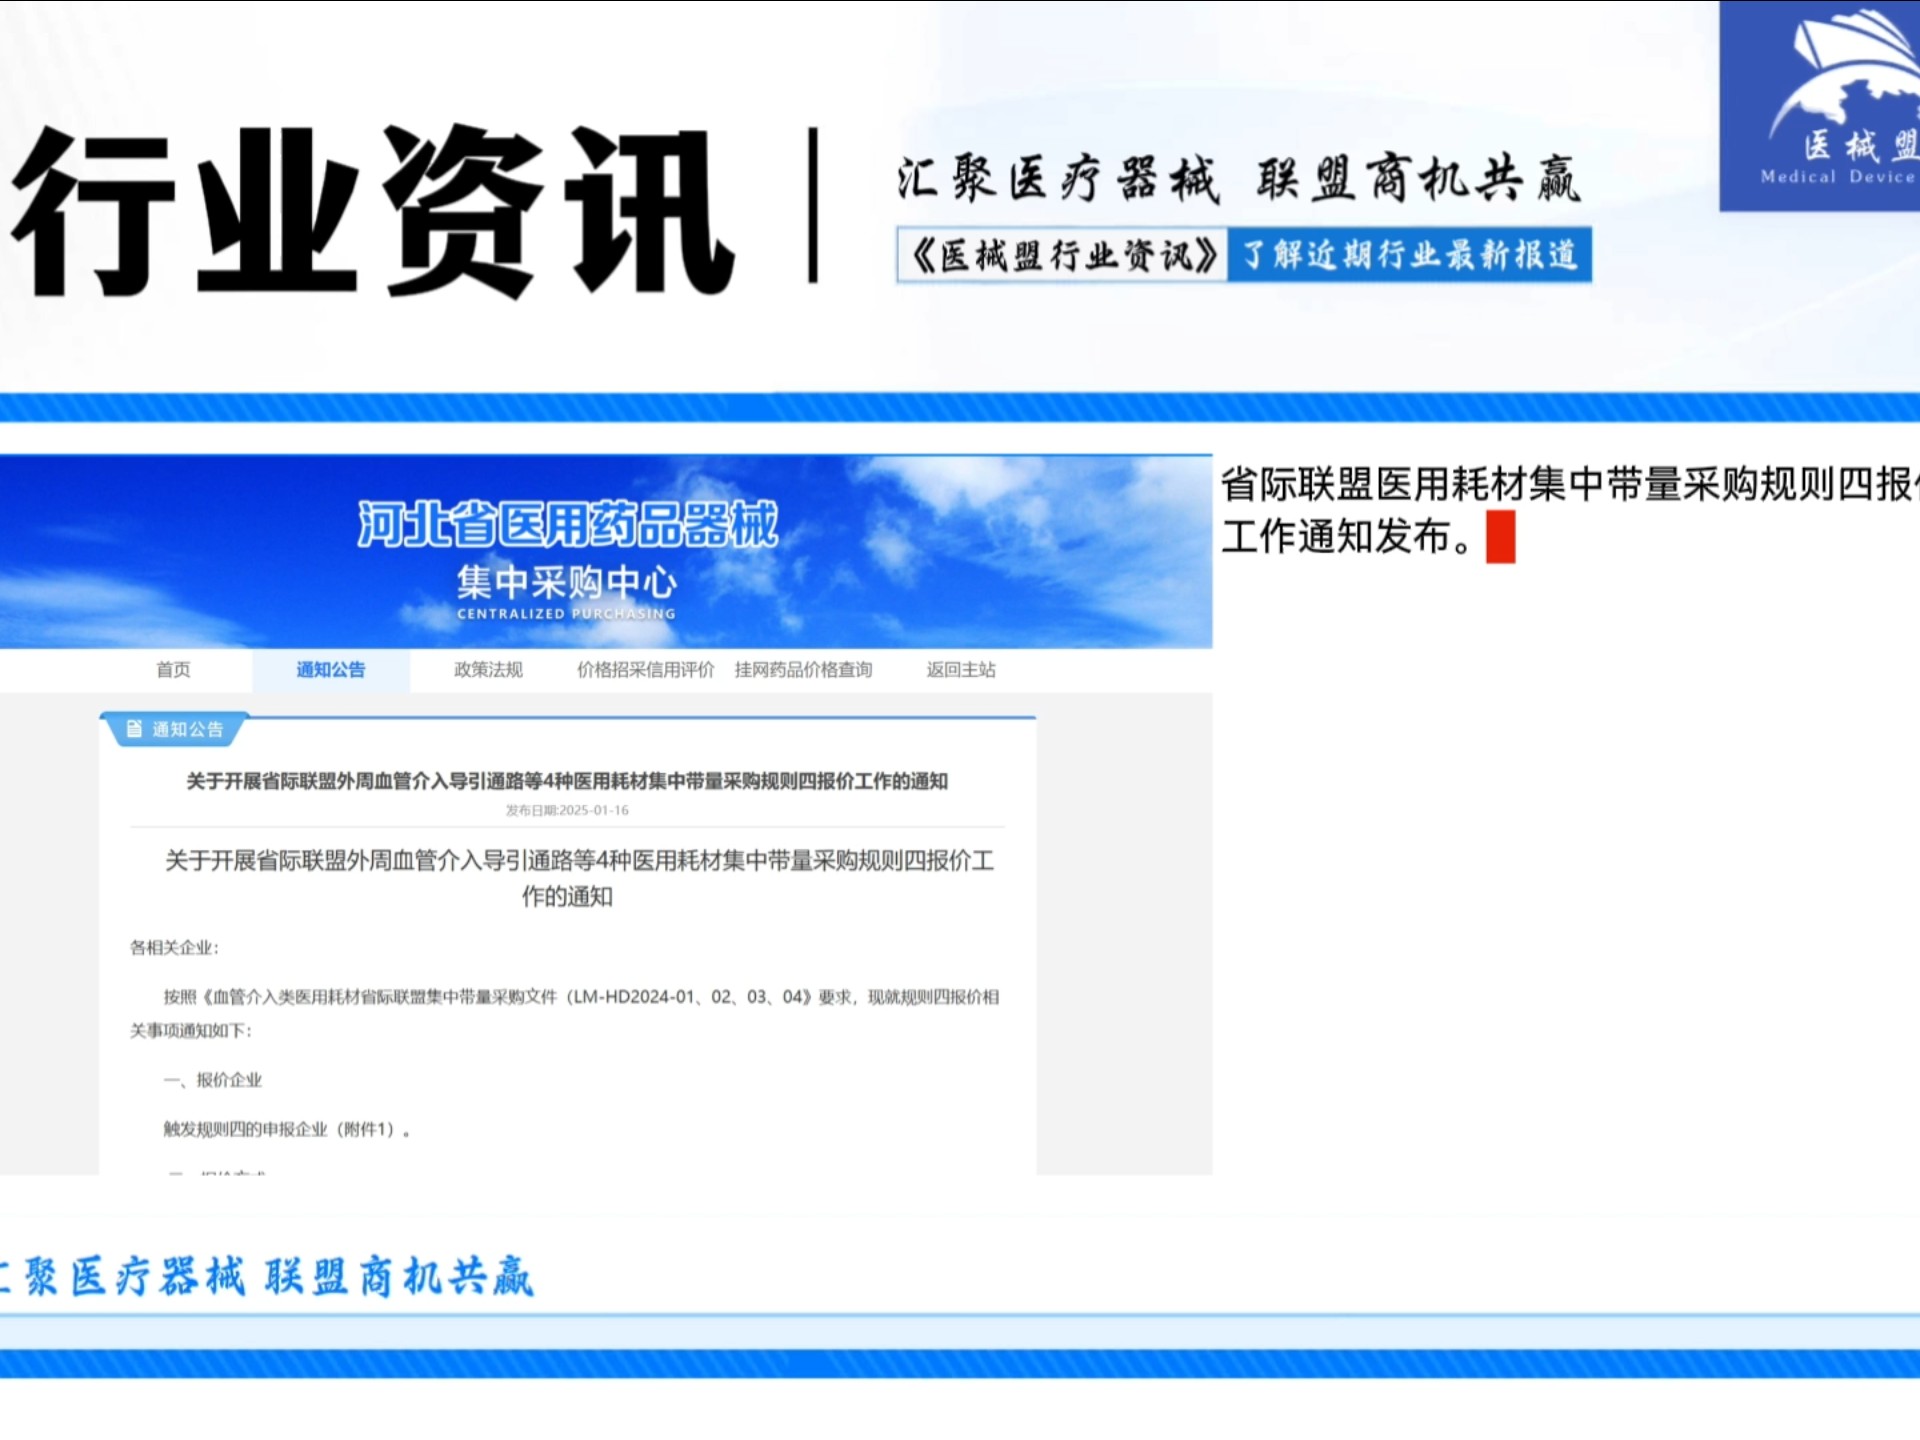This screenshot has width=1920, height=1440.
Task: Click the 触发规则四的申报企业（附件1） line
Action: click(287, 1129)
